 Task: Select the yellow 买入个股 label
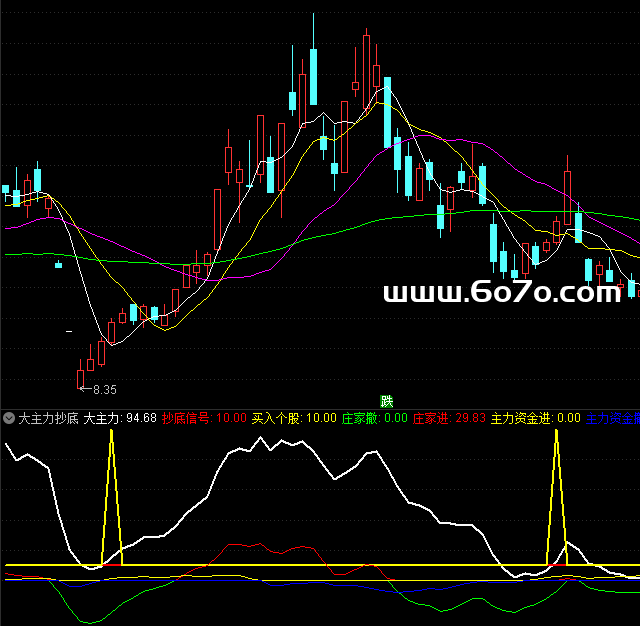point(277,418)
